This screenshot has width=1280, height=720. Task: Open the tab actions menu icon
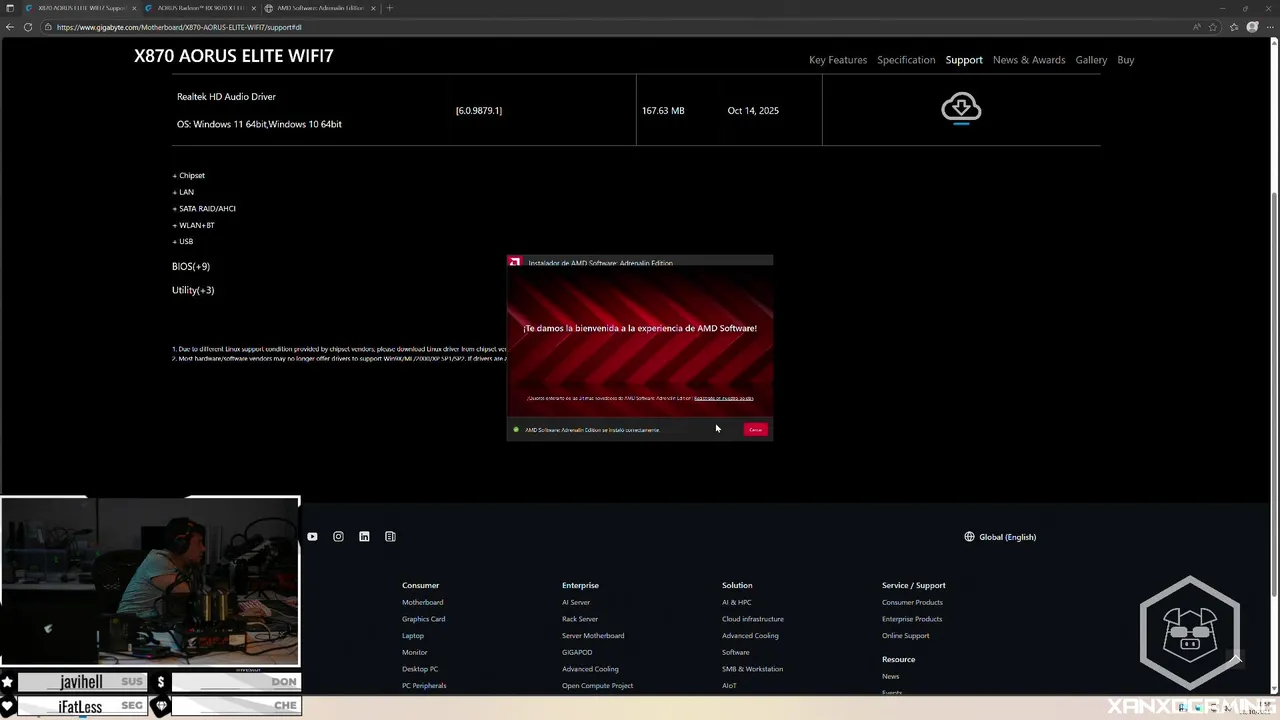tap(9, 8)
